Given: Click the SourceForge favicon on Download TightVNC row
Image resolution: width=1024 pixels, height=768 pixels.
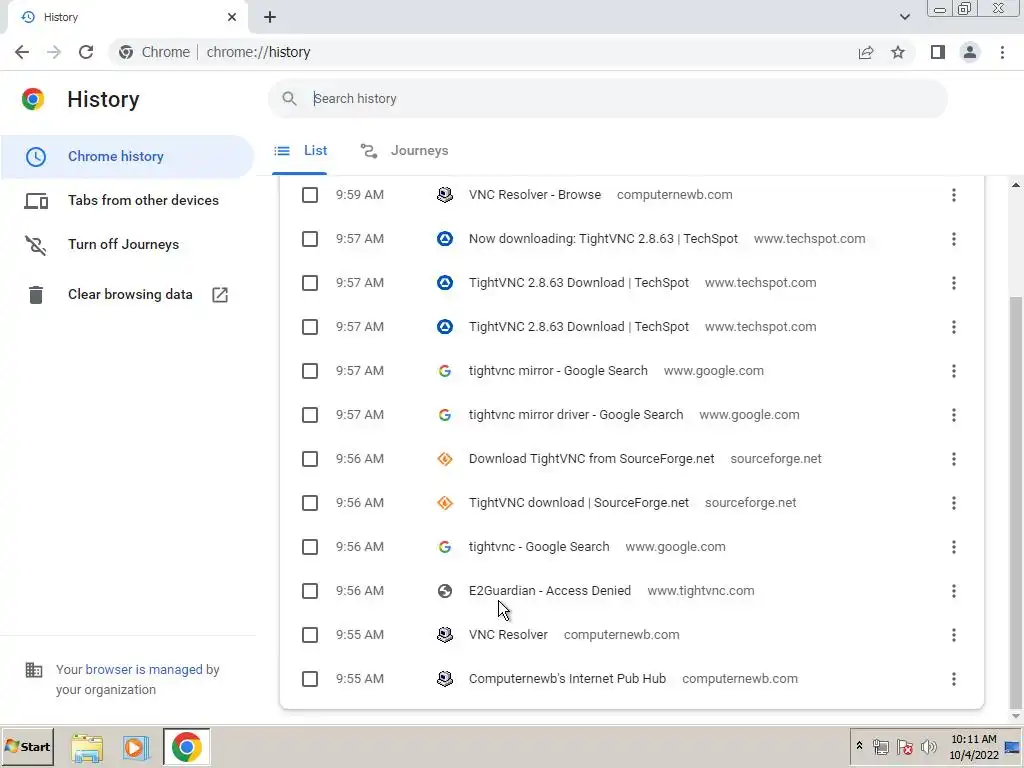Looking at the screenshot, I should [445, 459].
